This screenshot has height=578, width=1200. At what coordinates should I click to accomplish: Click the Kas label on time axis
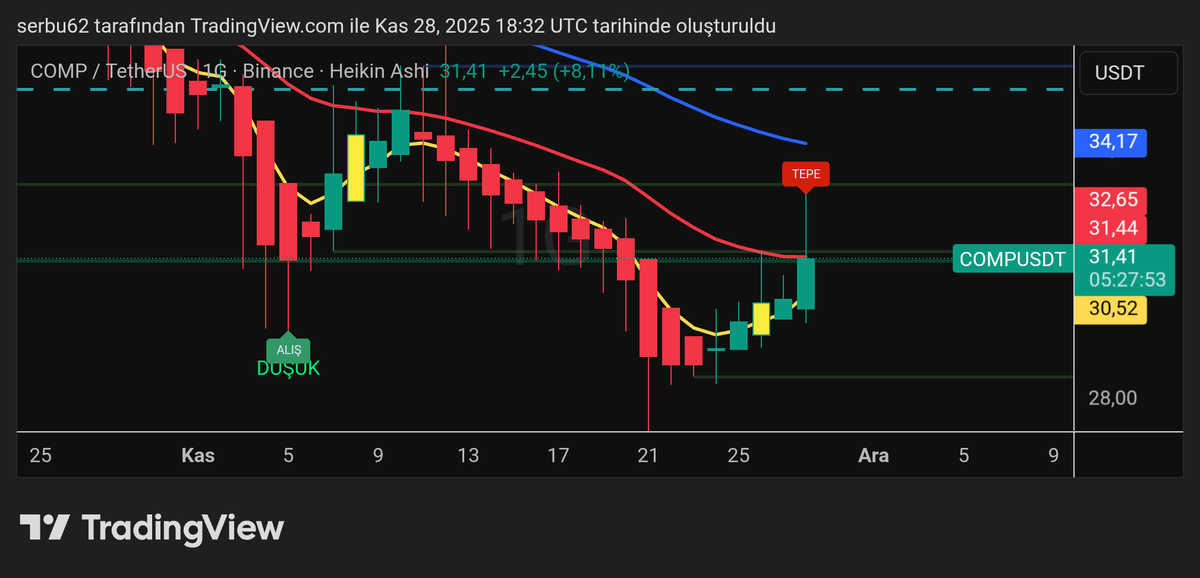(197, 455)
